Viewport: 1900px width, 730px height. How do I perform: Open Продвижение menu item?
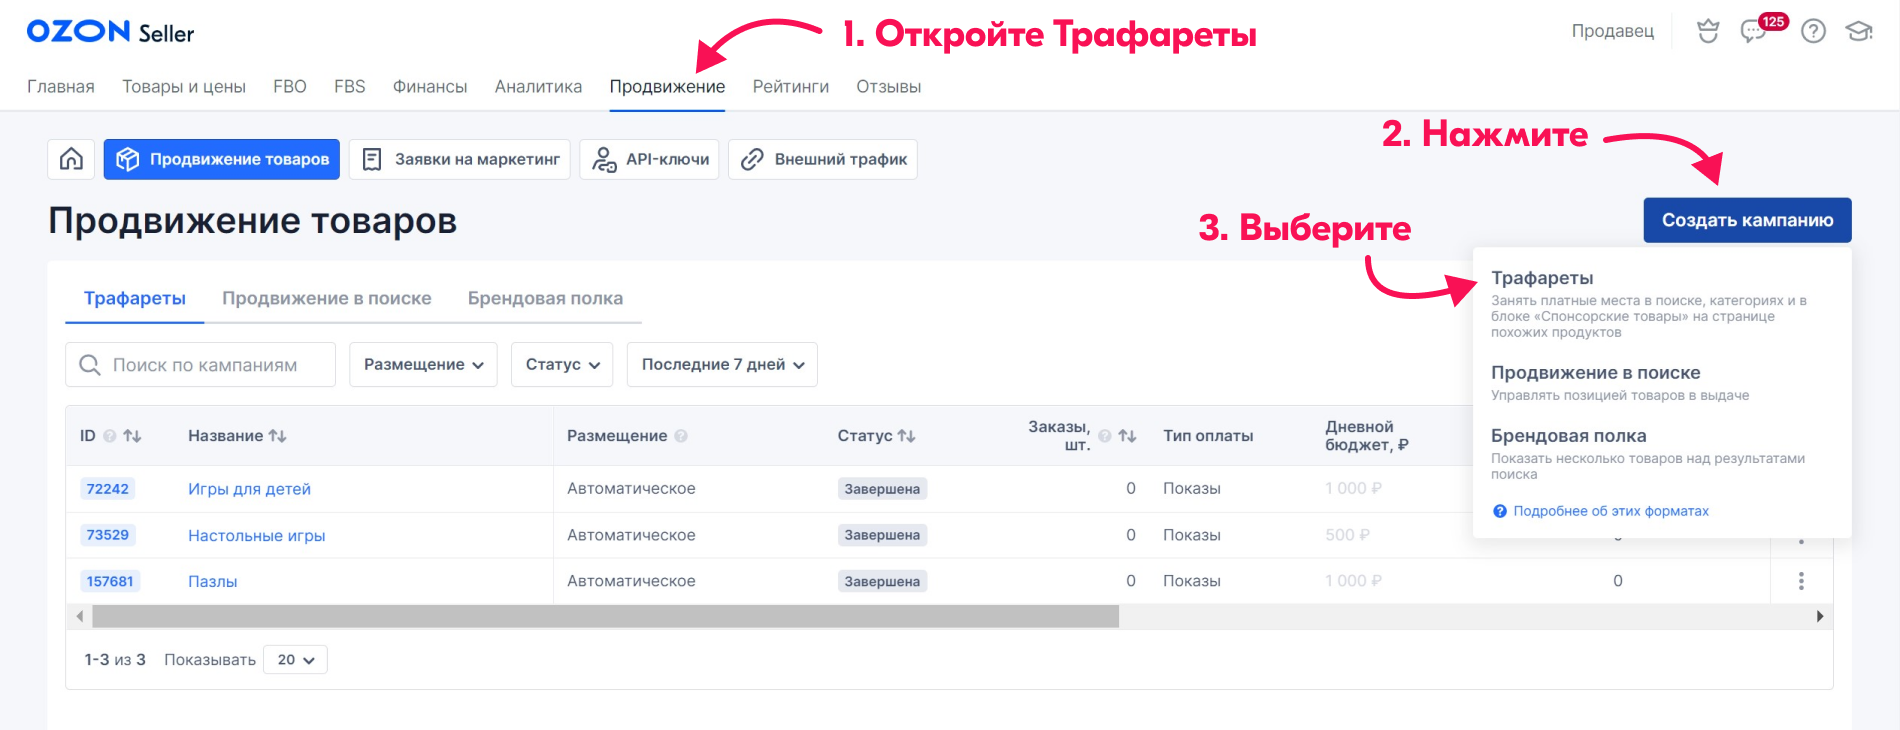(x=667, y=87)
